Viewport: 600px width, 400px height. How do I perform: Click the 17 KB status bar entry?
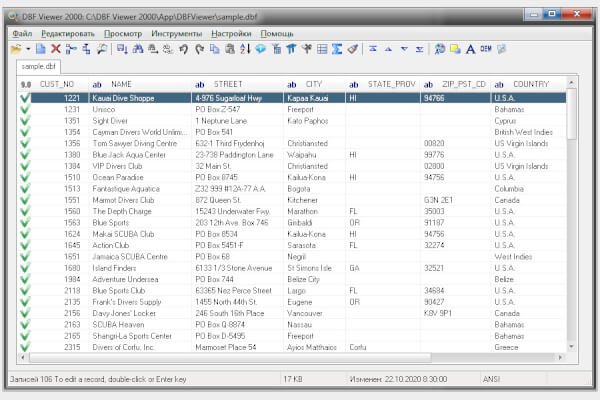(x=293, y=379)
